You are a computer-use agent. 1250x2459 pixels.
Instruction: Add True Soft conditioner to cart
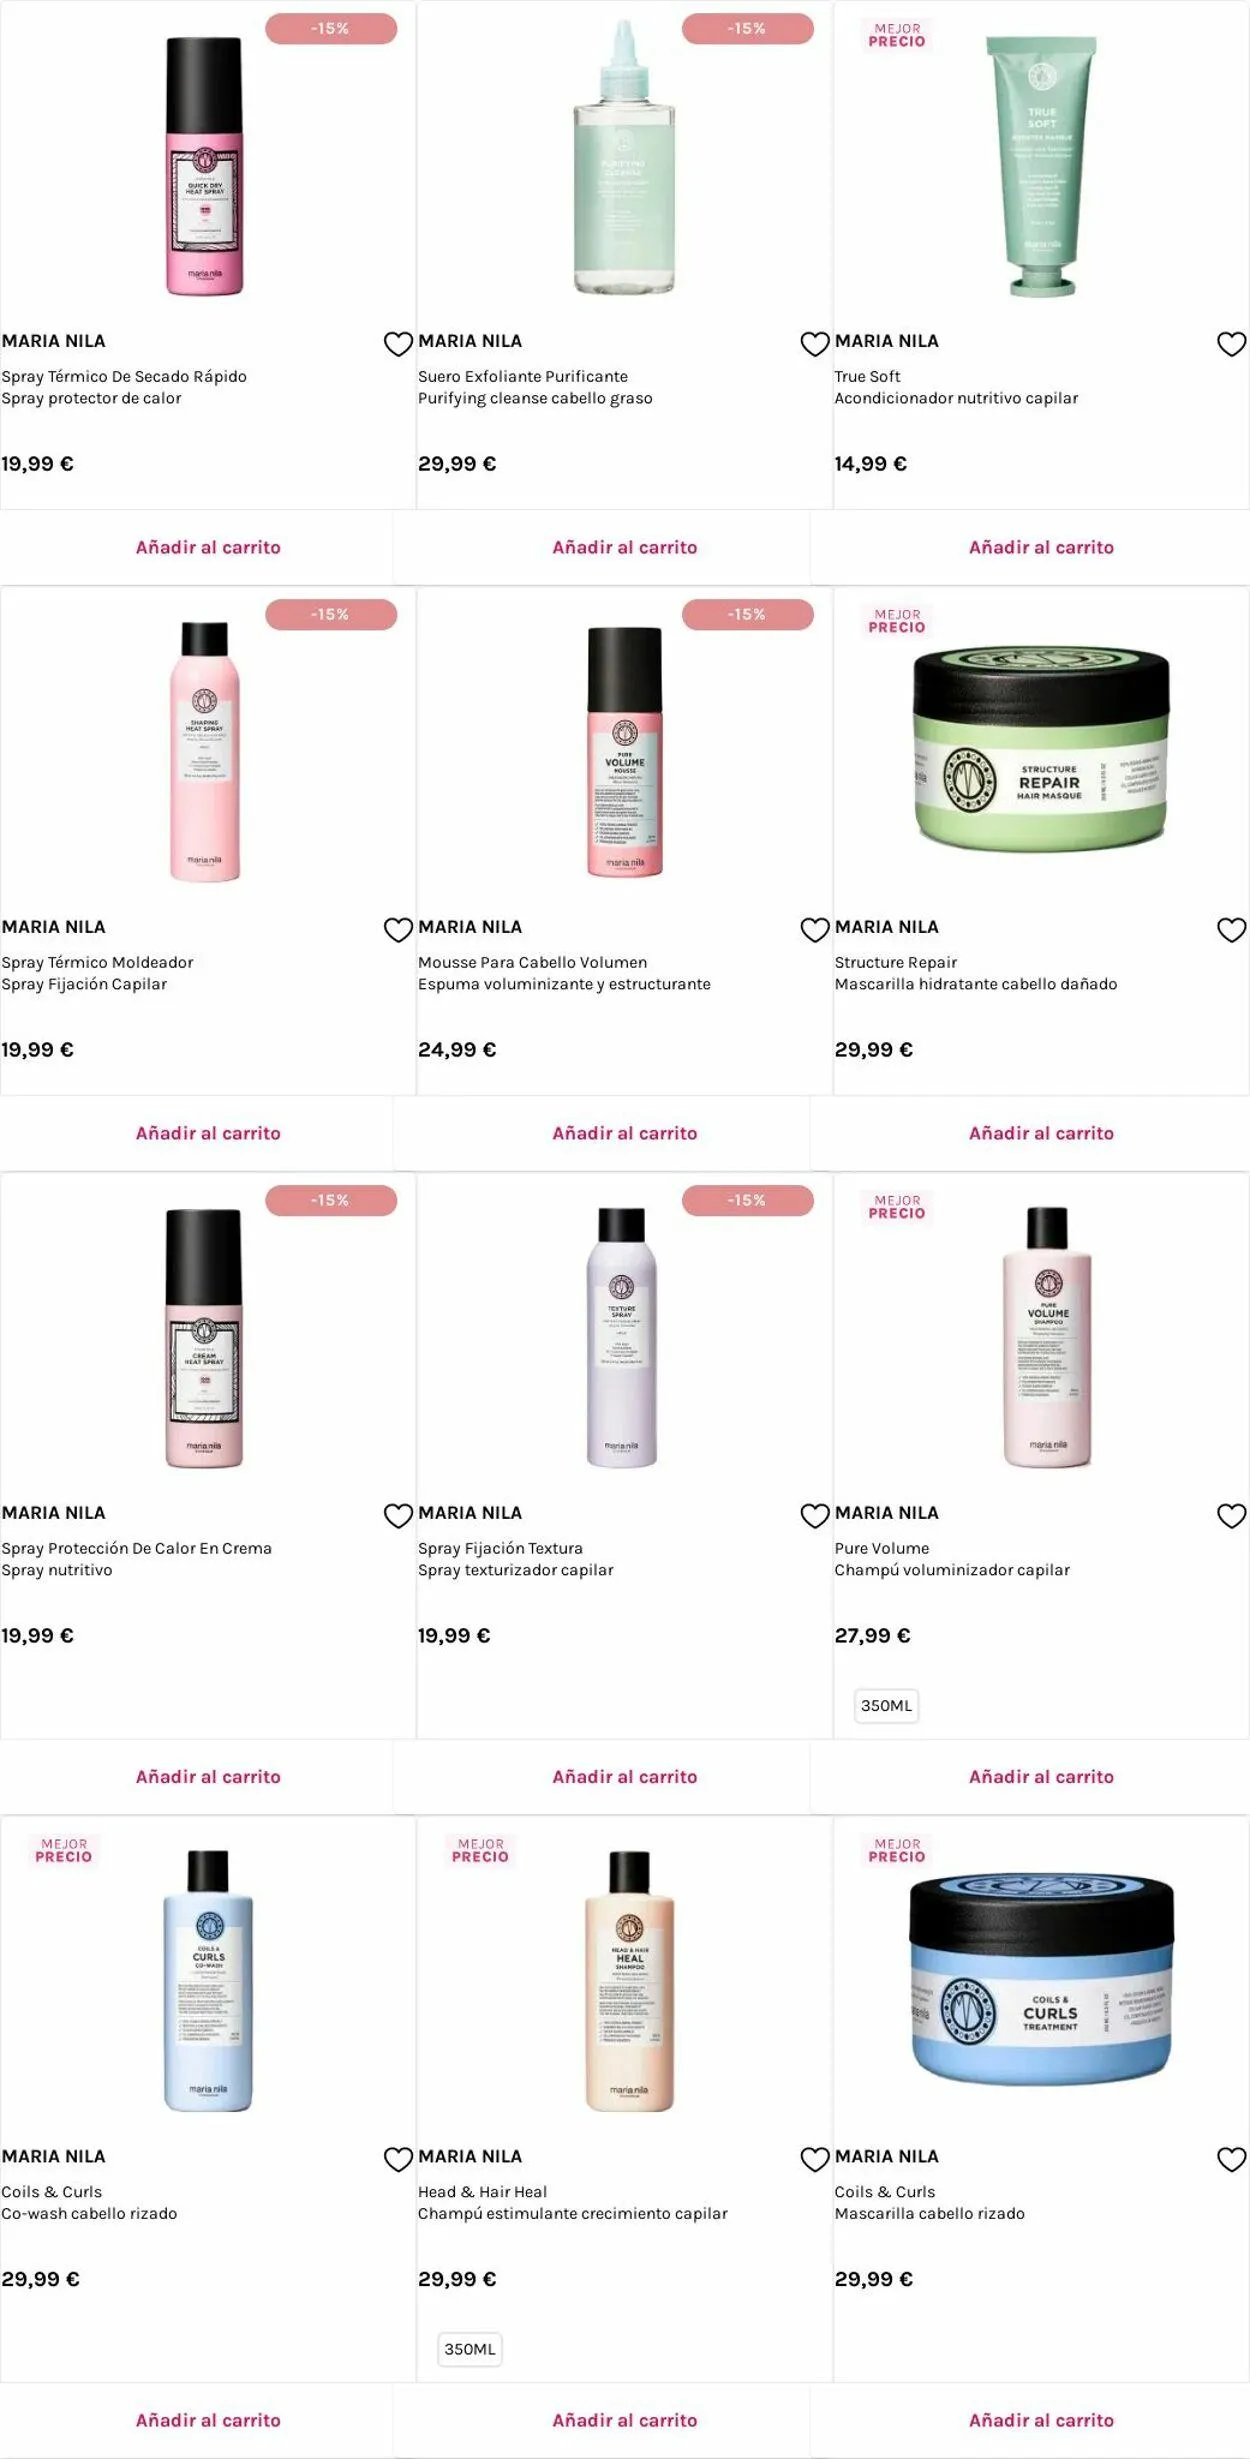click(1041, 547)
